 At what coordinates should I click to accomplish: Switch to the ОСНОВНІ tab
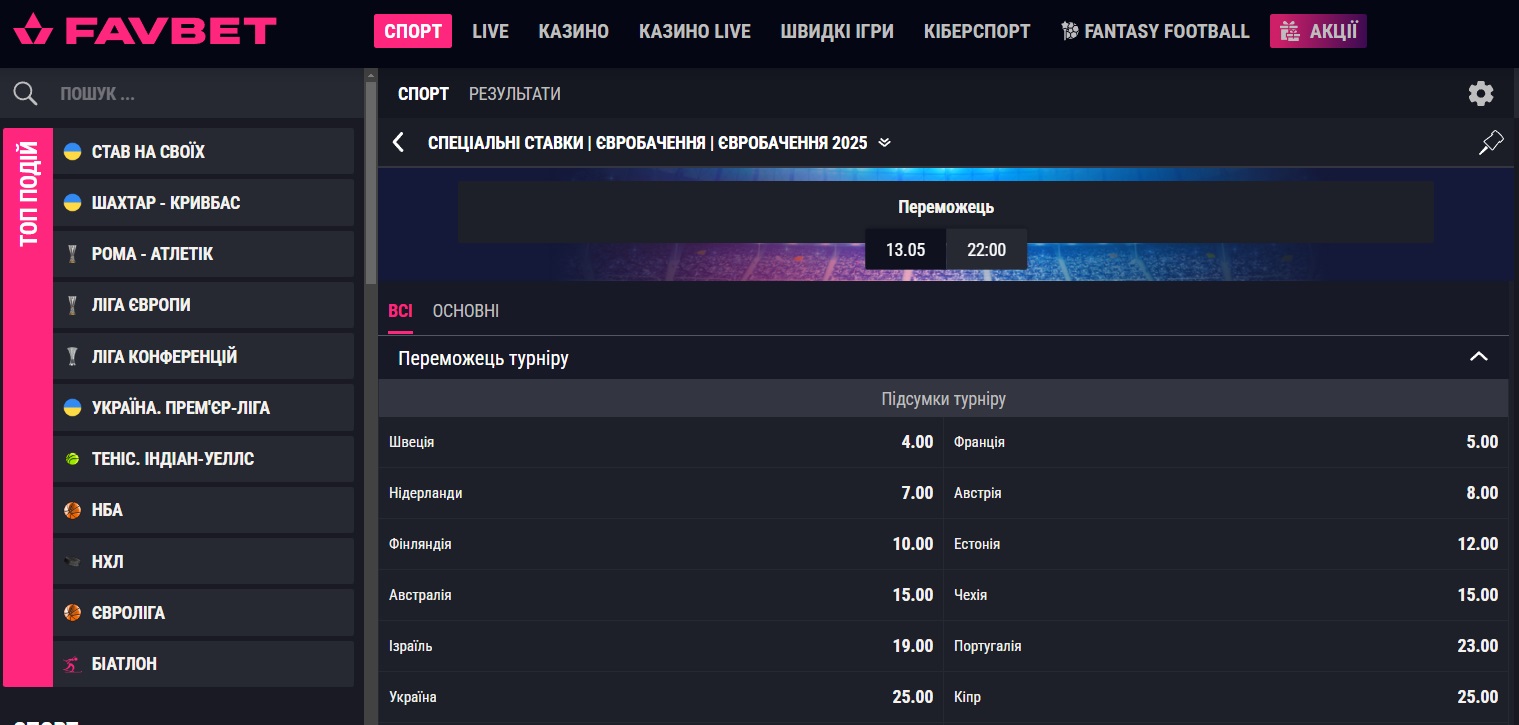click(465, 311)
